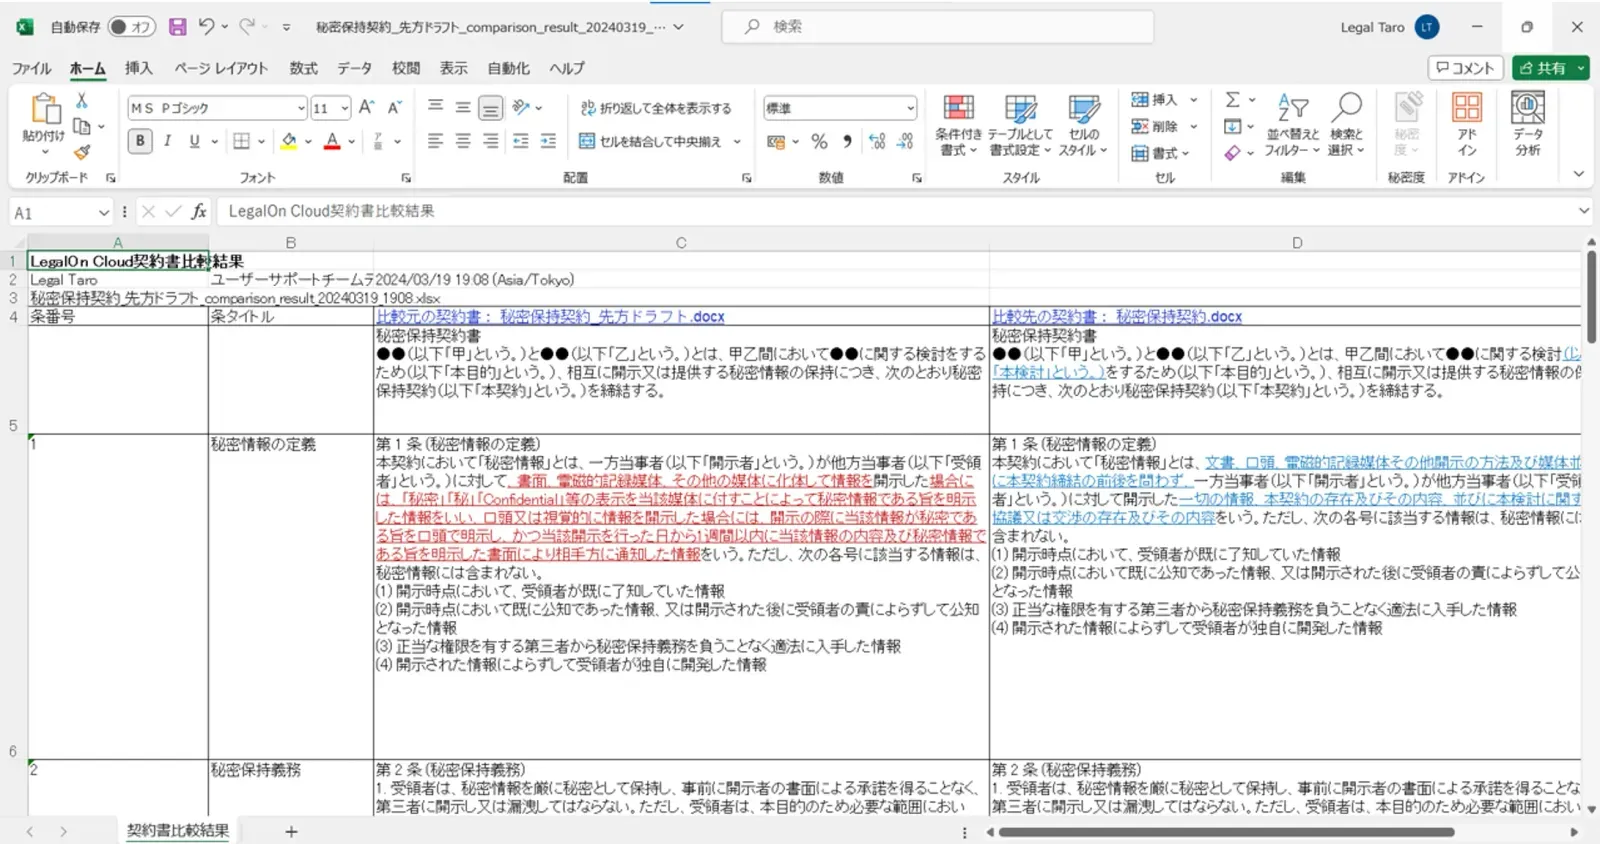Click Insert Function fx icon
This screenshot has width=1600, height=844.
pyautogui.click(x=199, y=211)
